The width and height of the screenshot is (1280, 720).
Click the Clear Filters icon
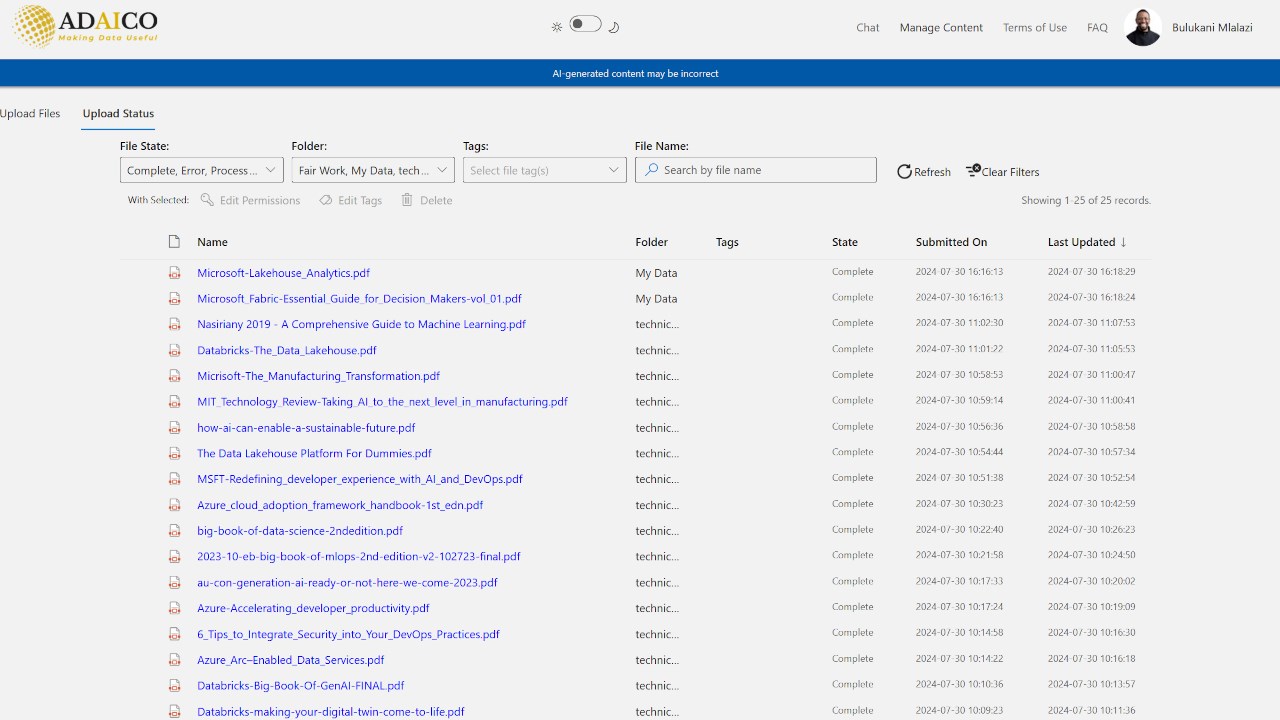point(973,171)
